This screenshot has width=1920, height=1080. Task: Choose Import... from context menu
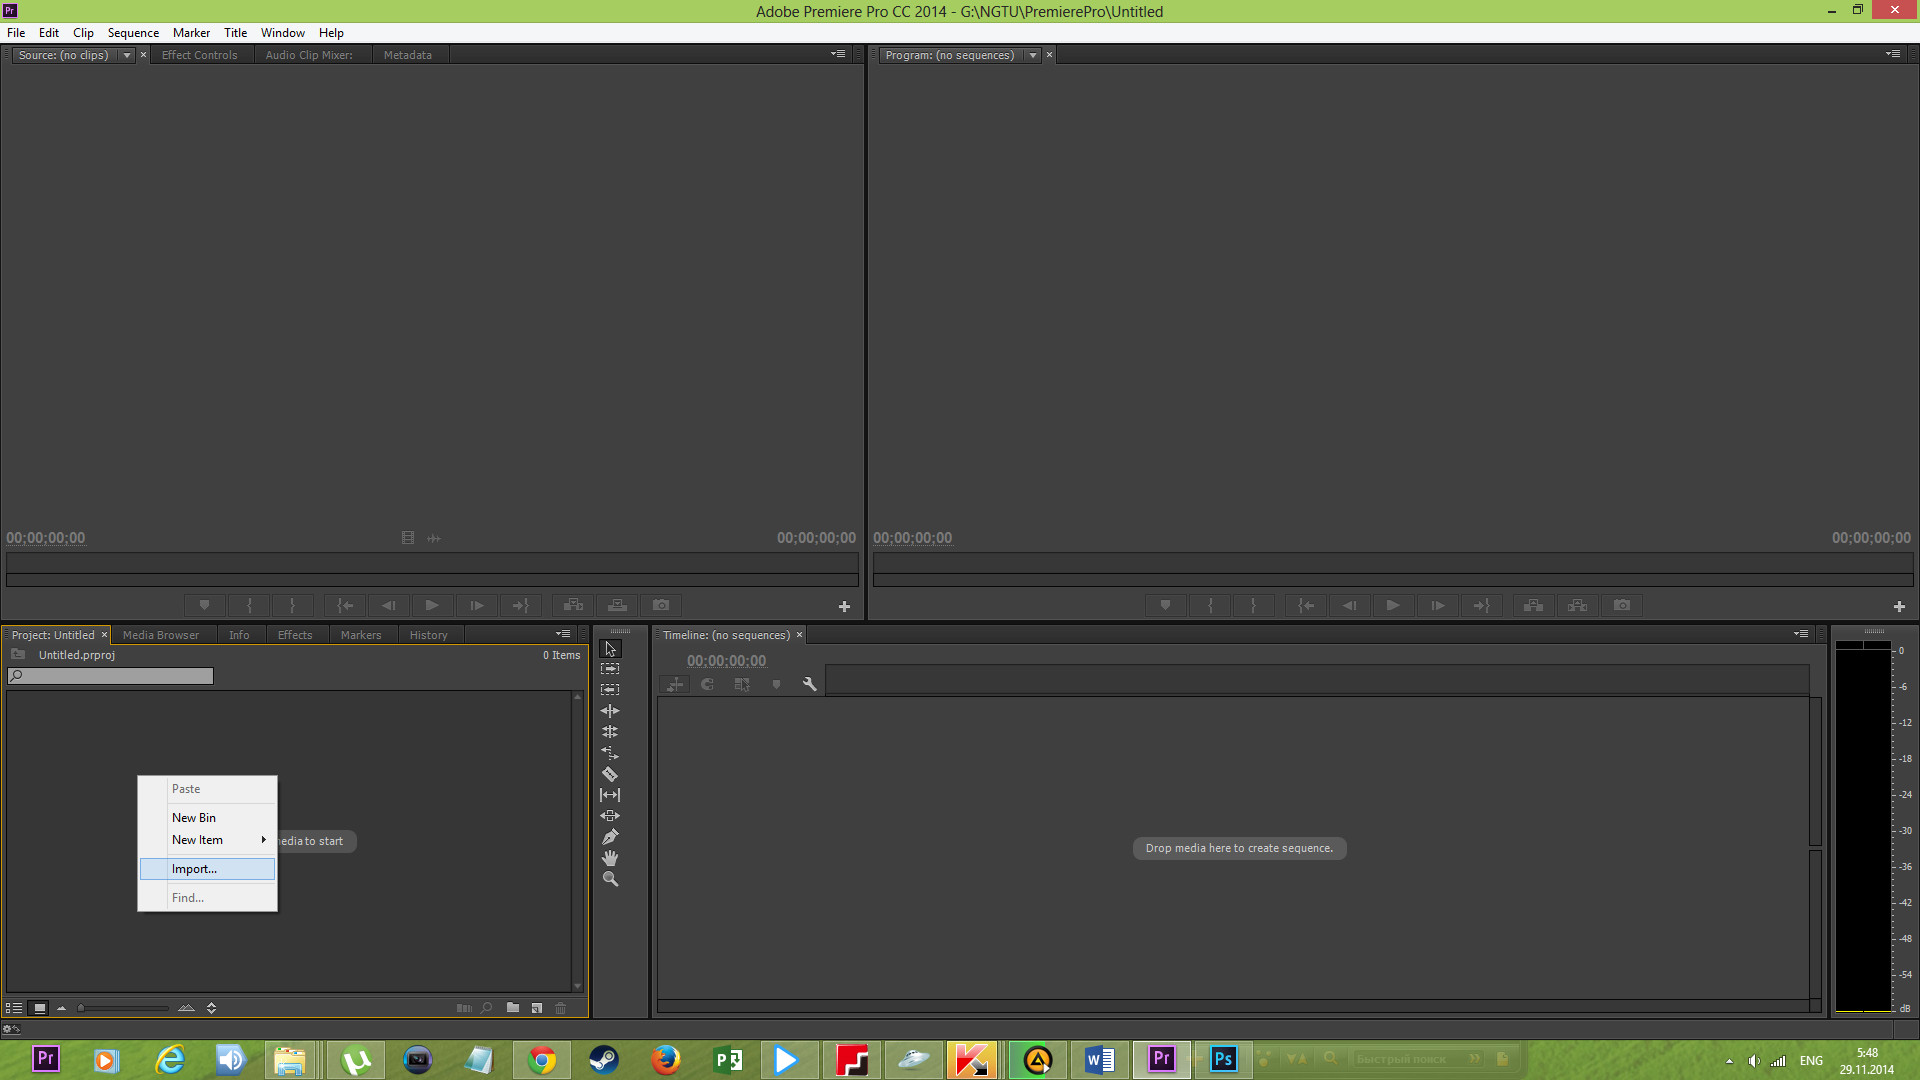click(207, 869)
